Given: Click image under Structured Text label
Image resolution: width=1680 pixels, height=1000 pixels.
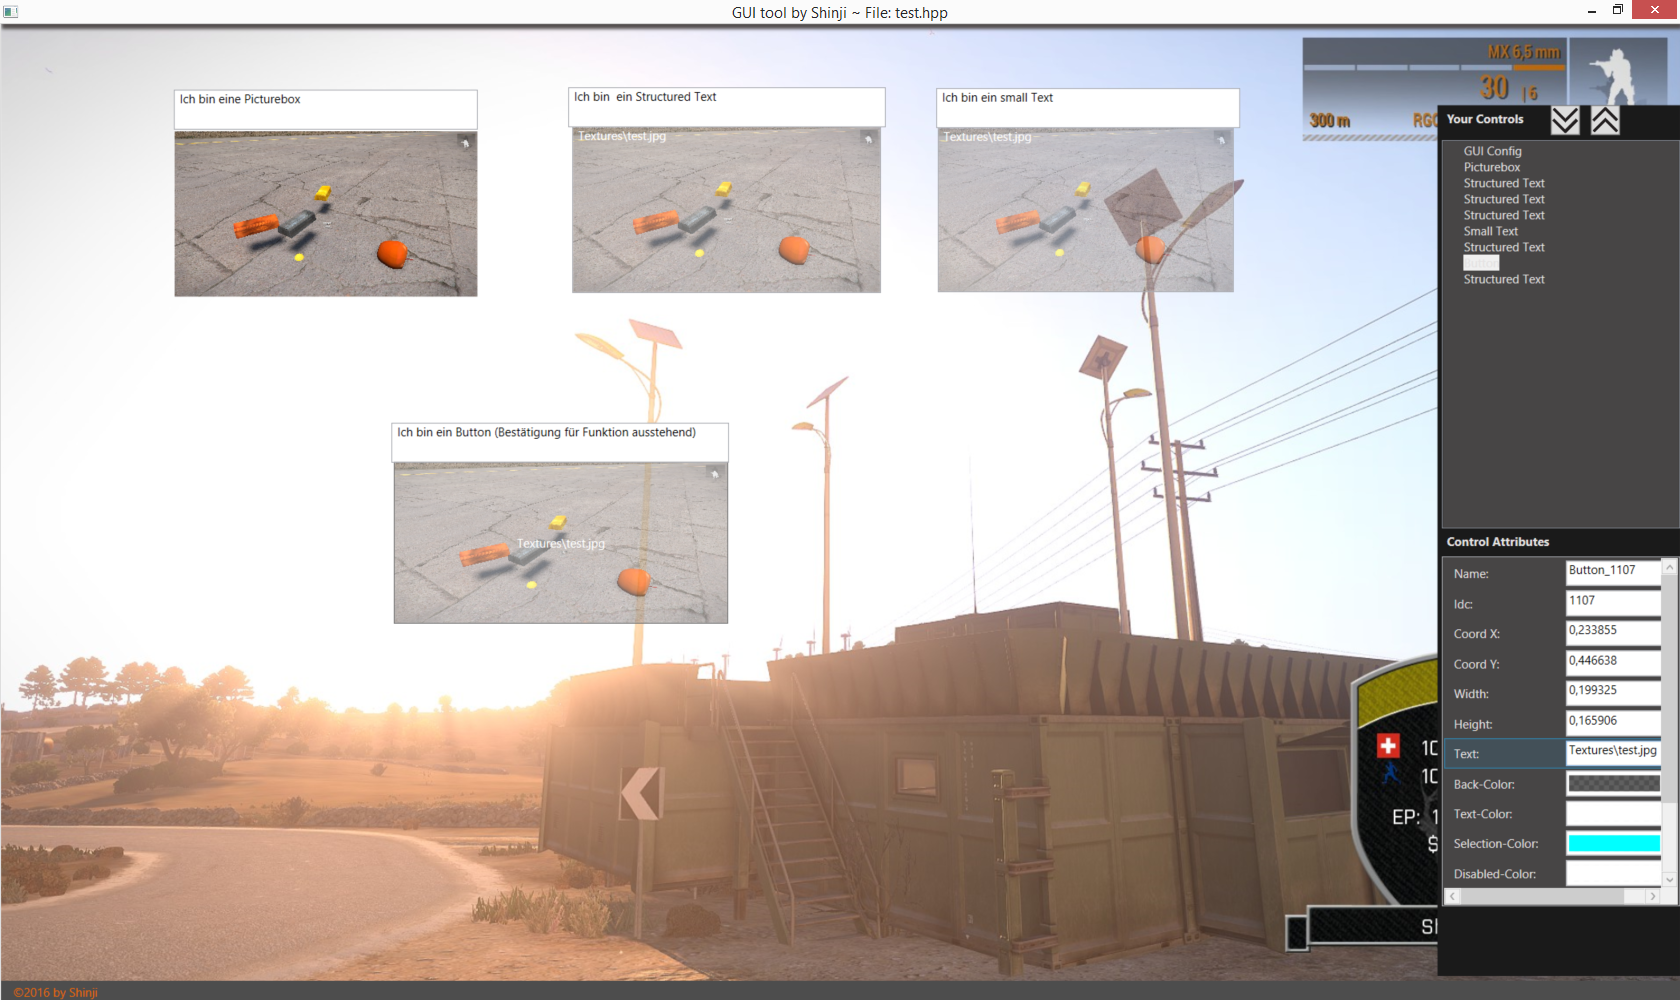Looking at the screenshot, I should coord(726,210).
